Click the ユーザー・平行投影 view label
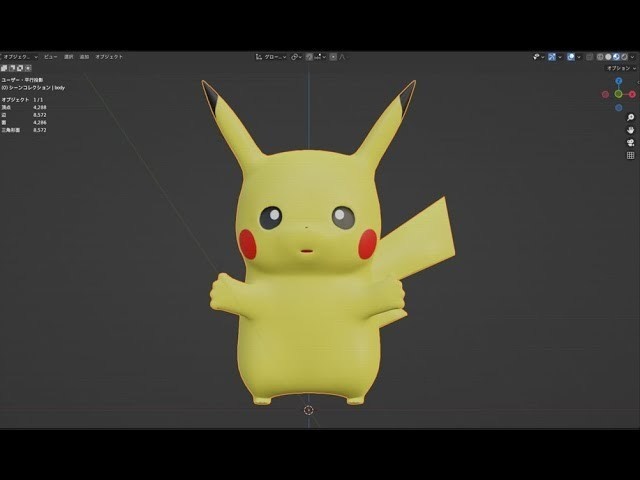The width and height of the screenshot is (640, 480). [22, 80]
